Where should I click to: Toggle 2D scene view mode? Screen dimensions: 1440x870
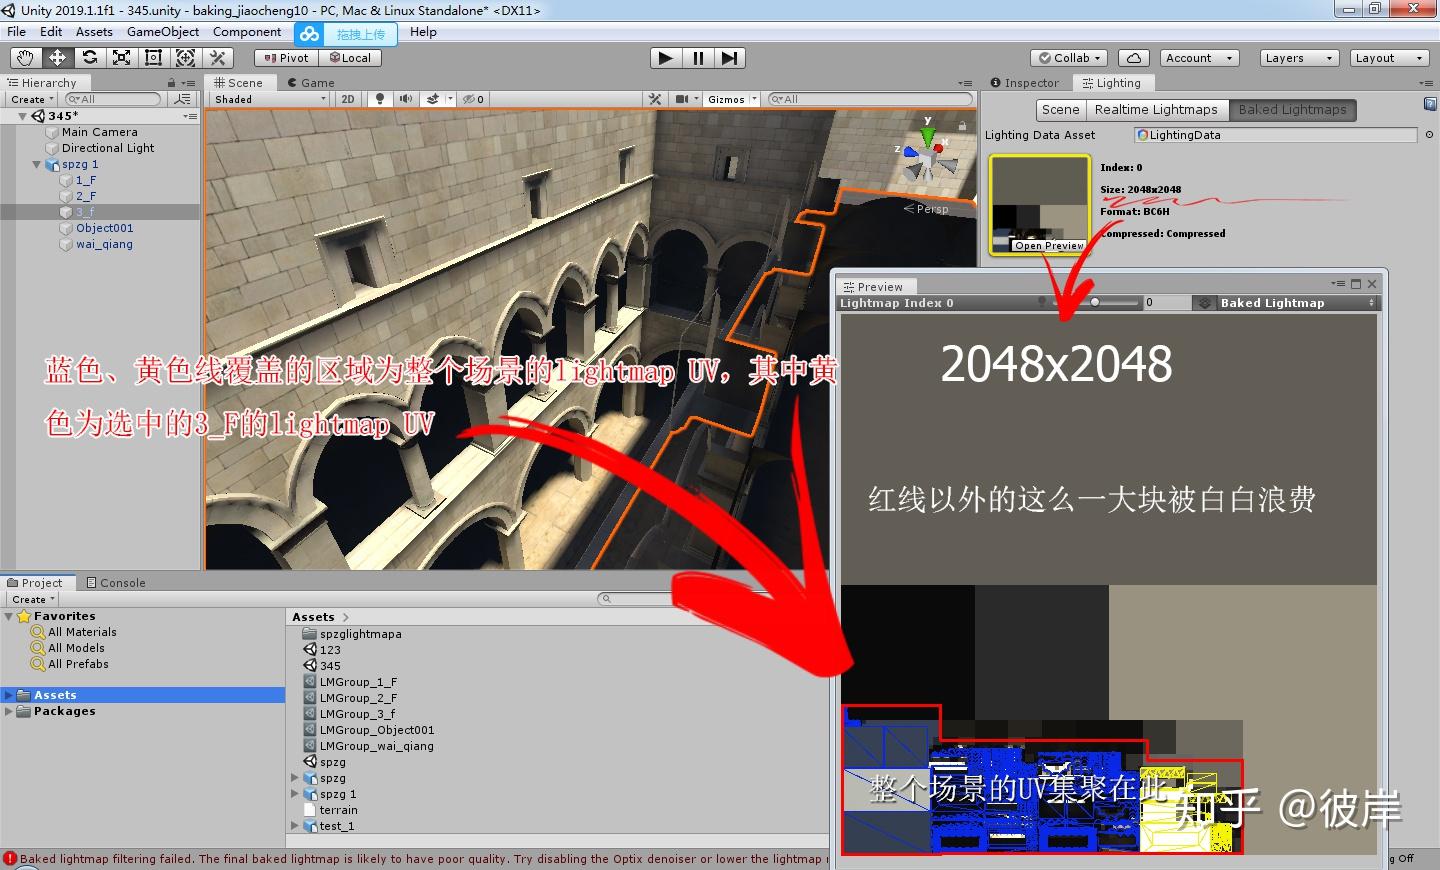[x=348, y=99]
